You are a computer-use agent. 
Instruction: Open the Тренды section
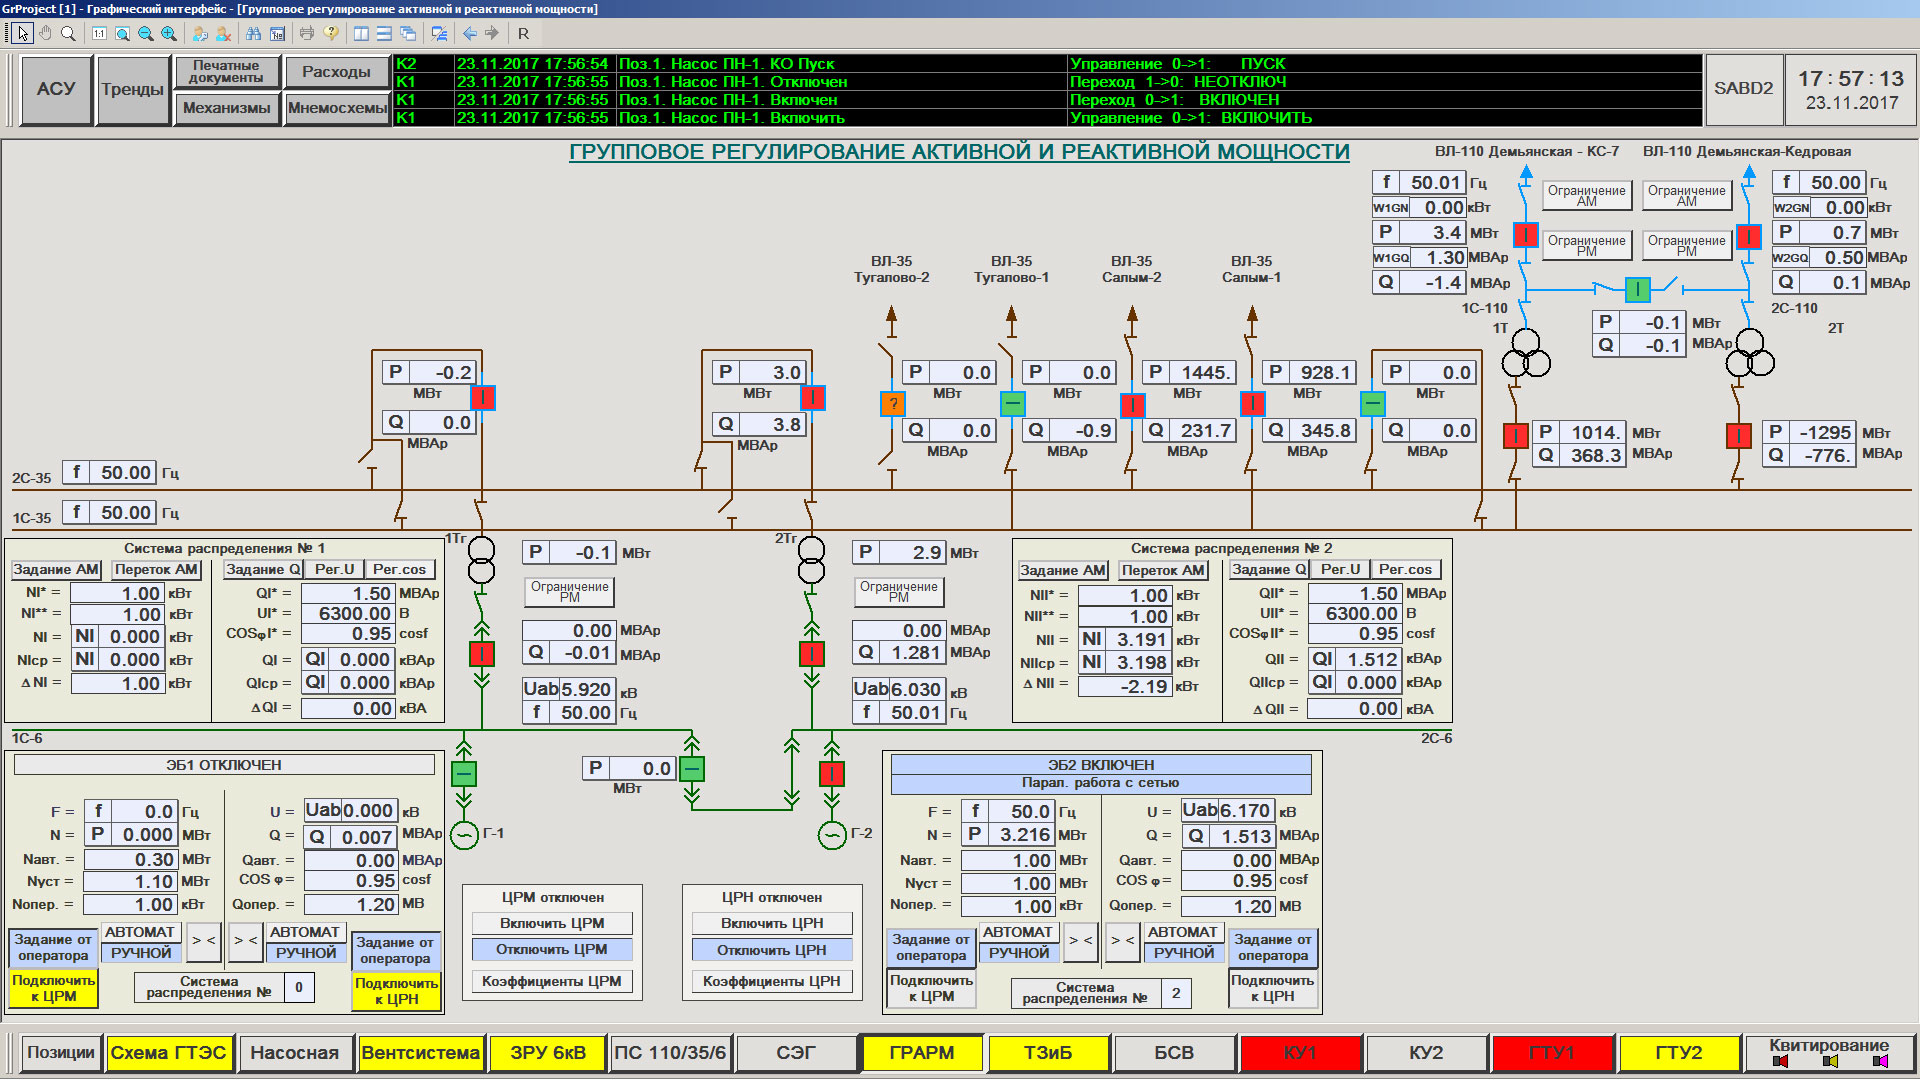pyautogui.click(x=132, y=89)
